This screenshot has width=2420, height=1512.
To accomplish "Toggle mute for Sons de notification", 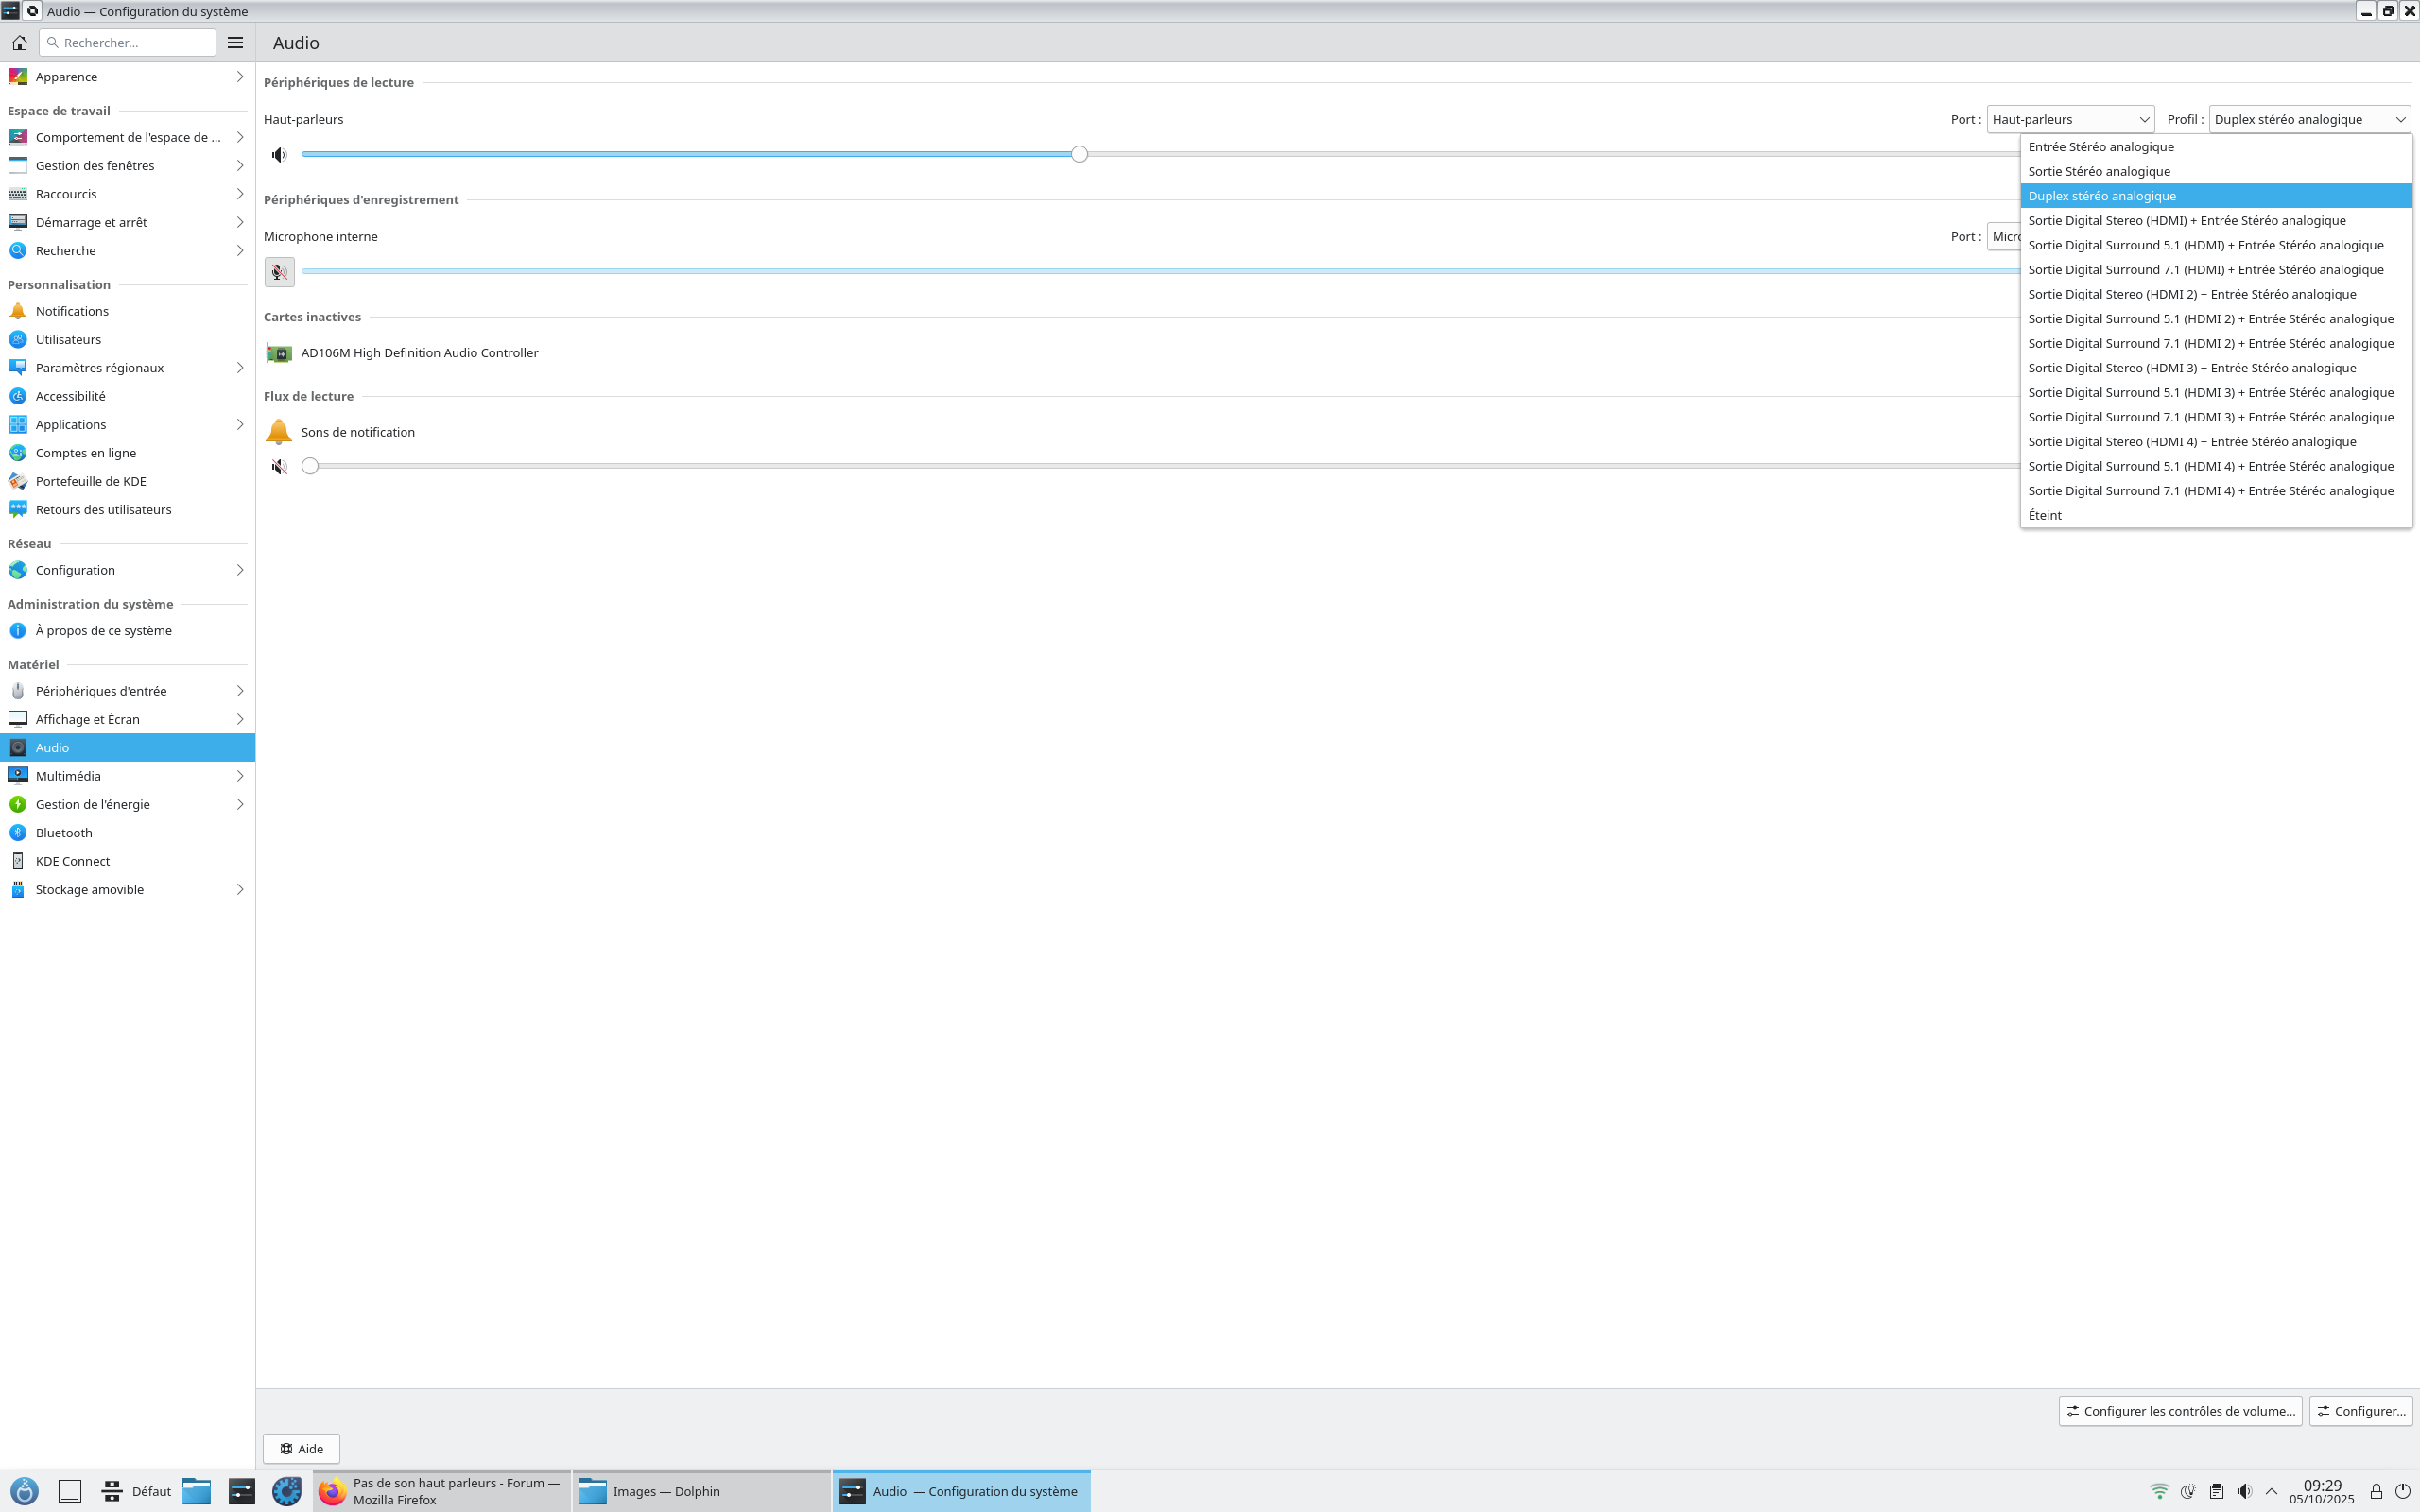I will 279,466.
